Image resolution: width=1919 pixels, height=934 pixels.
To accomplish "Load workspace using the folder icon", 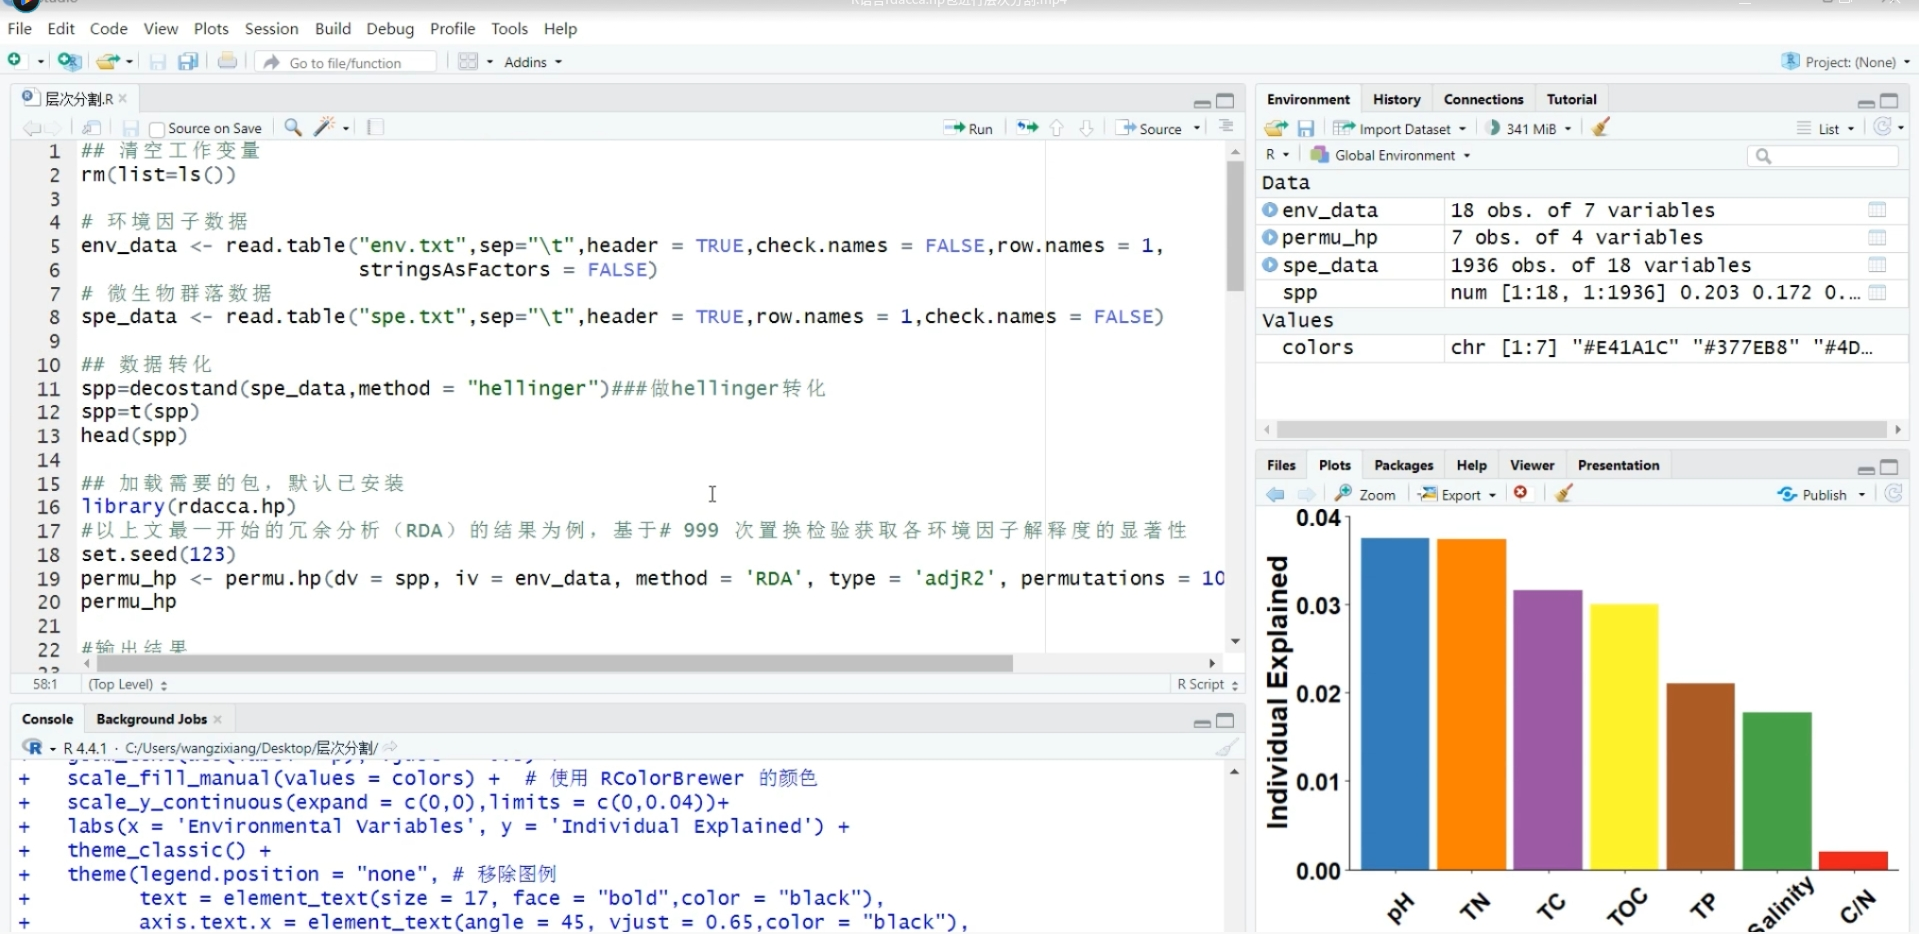I will click(x=1275, y=128).
